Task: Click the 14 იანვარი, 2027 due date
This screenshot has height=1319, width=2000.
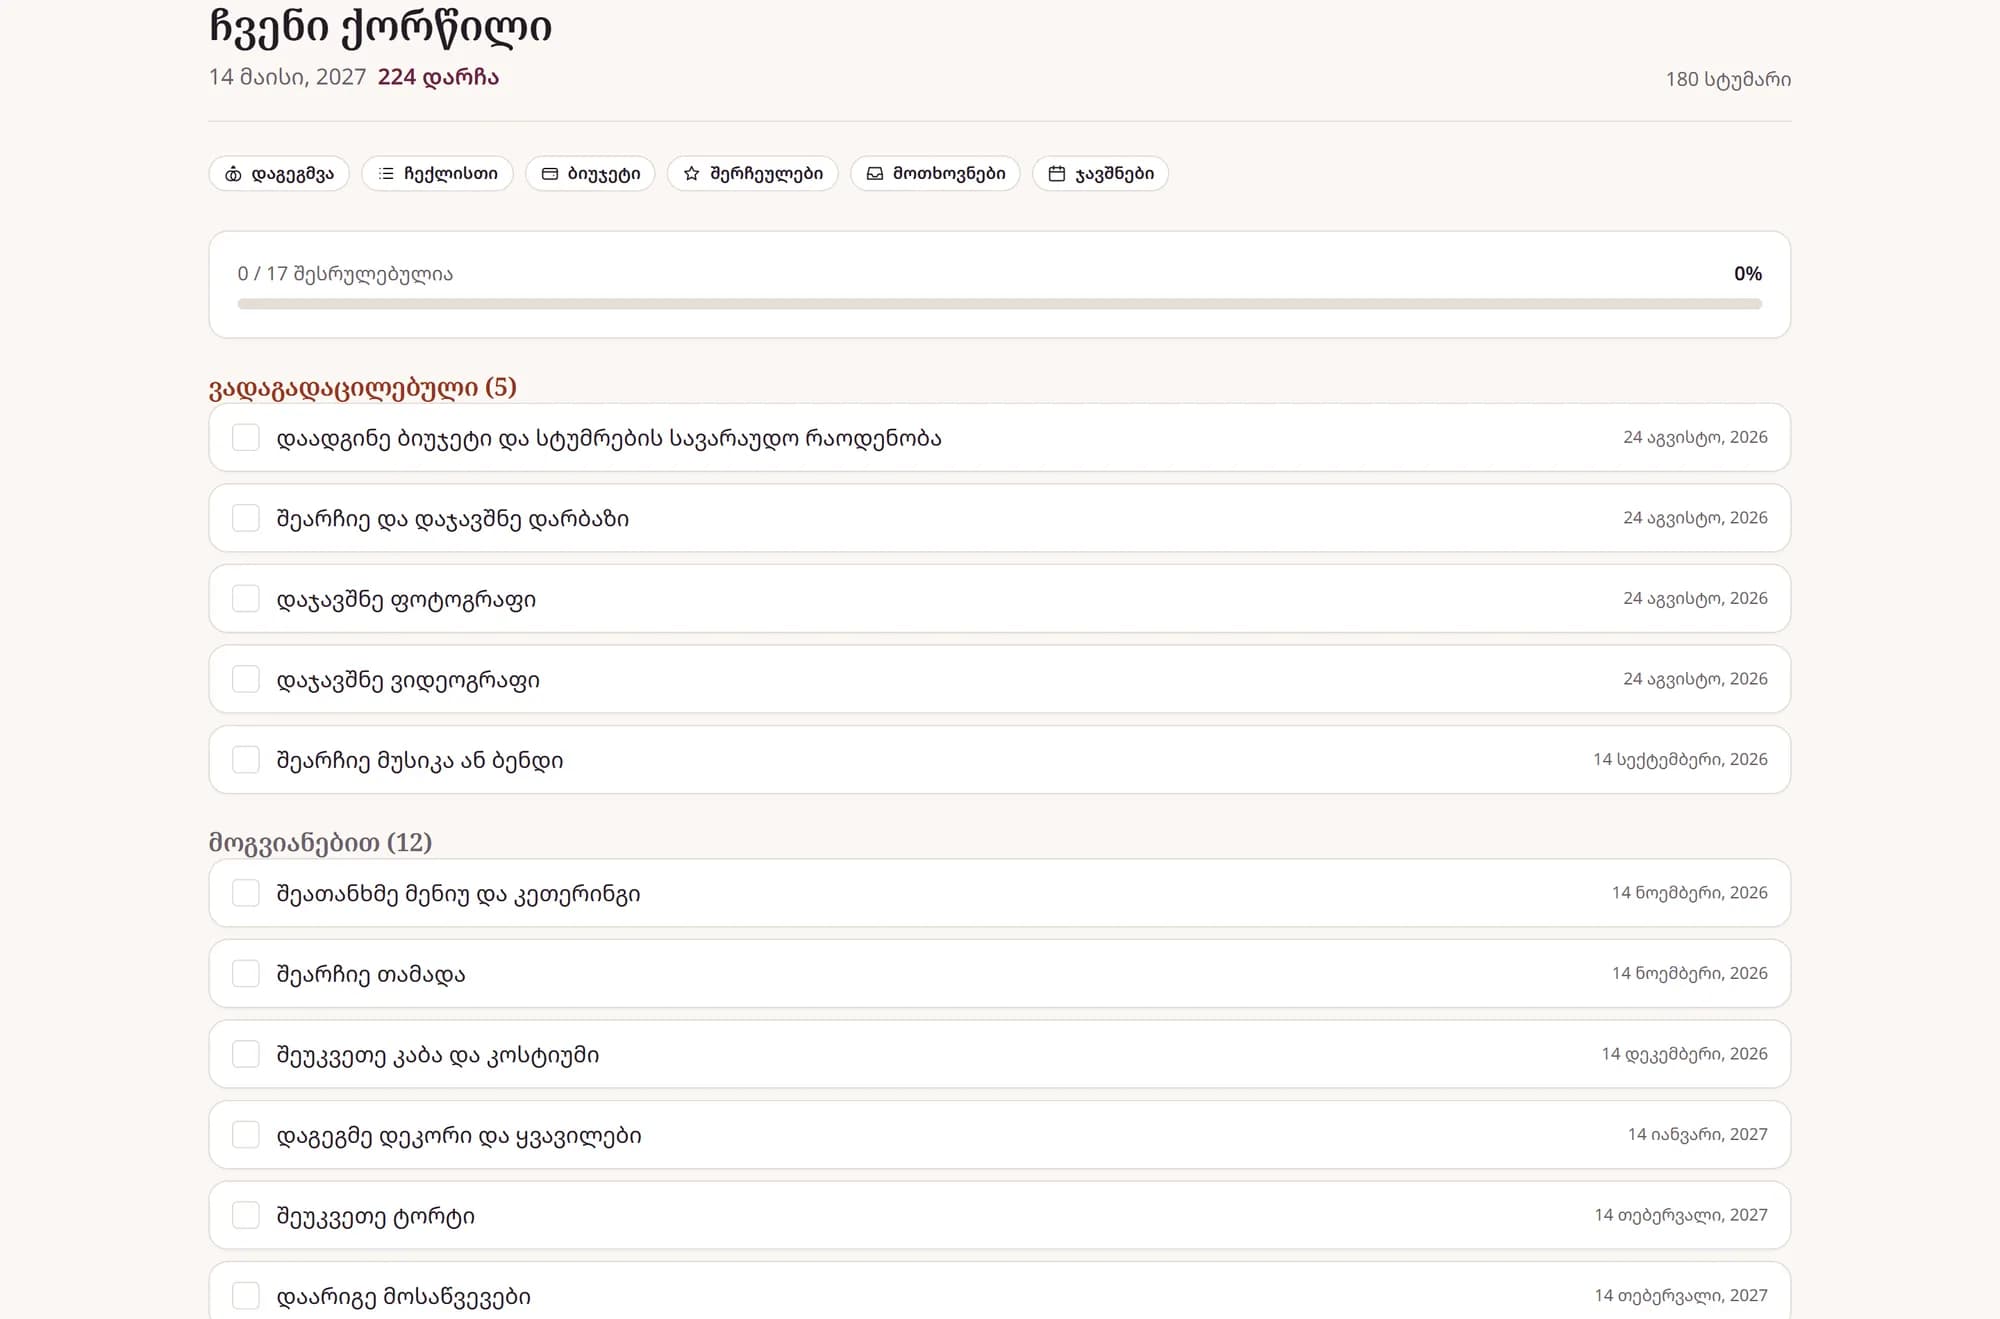Action: pos(1698,1135)
